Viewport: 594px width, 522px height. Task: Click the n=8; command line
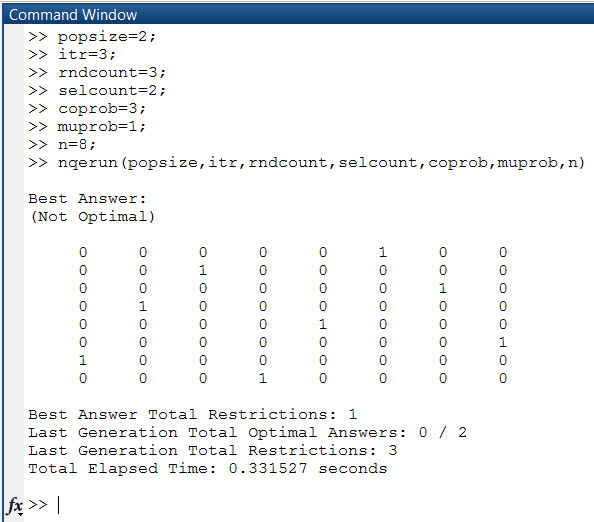pos(62,145)
